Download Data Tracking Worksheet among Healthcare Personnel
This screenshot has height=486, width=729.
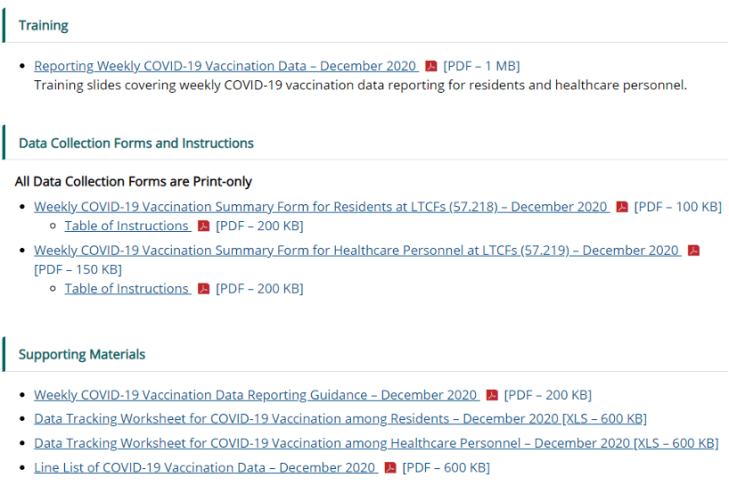tap(375, 443)
